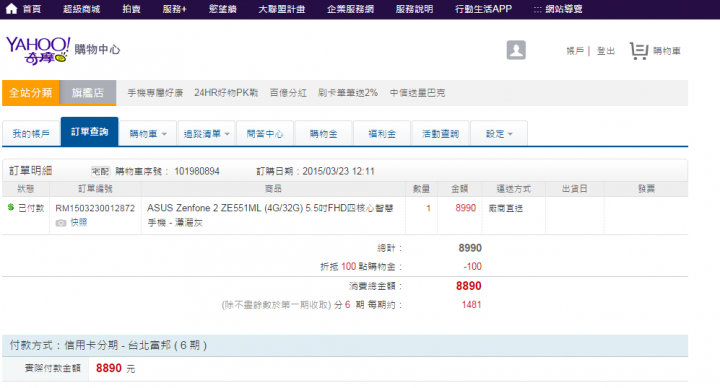The image size is (720, 388).
Task: Open 行動生活APP in top navigation
Action: click(x=484, y=9)
